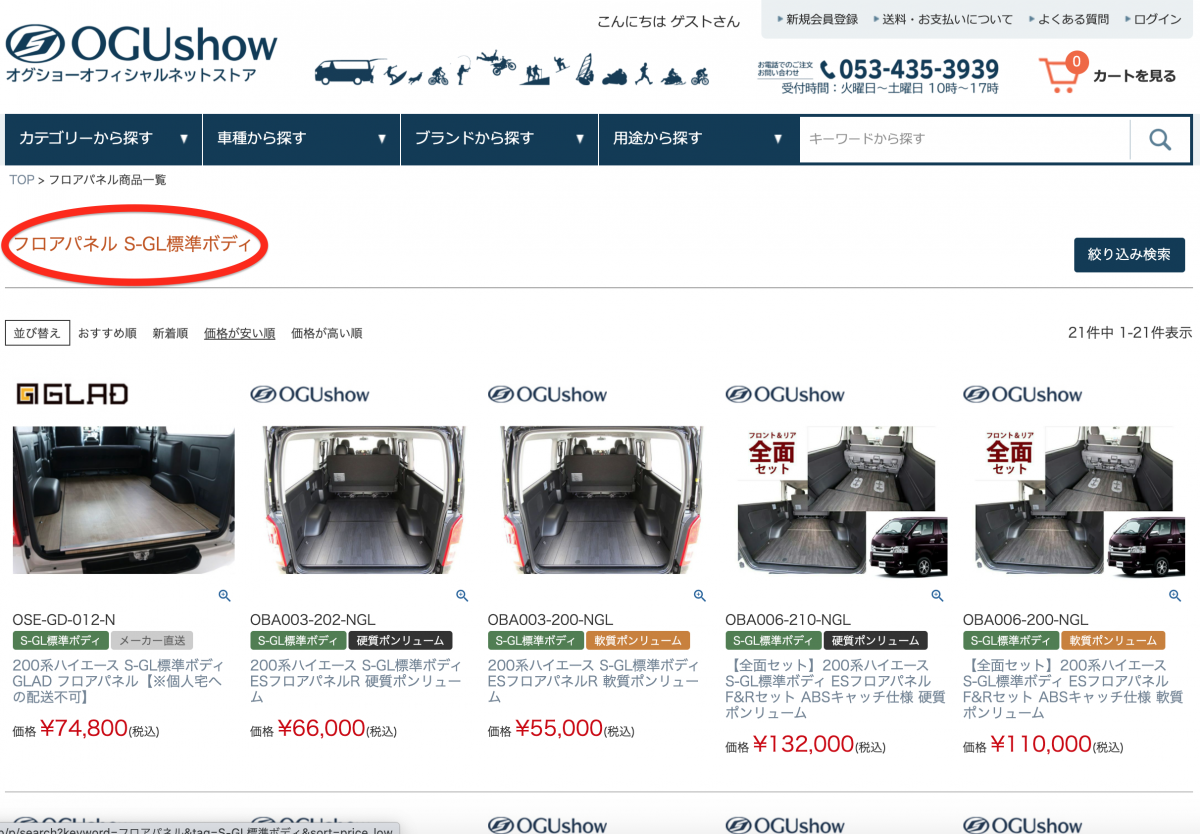Sort by おすすめ順

[107, 333]
